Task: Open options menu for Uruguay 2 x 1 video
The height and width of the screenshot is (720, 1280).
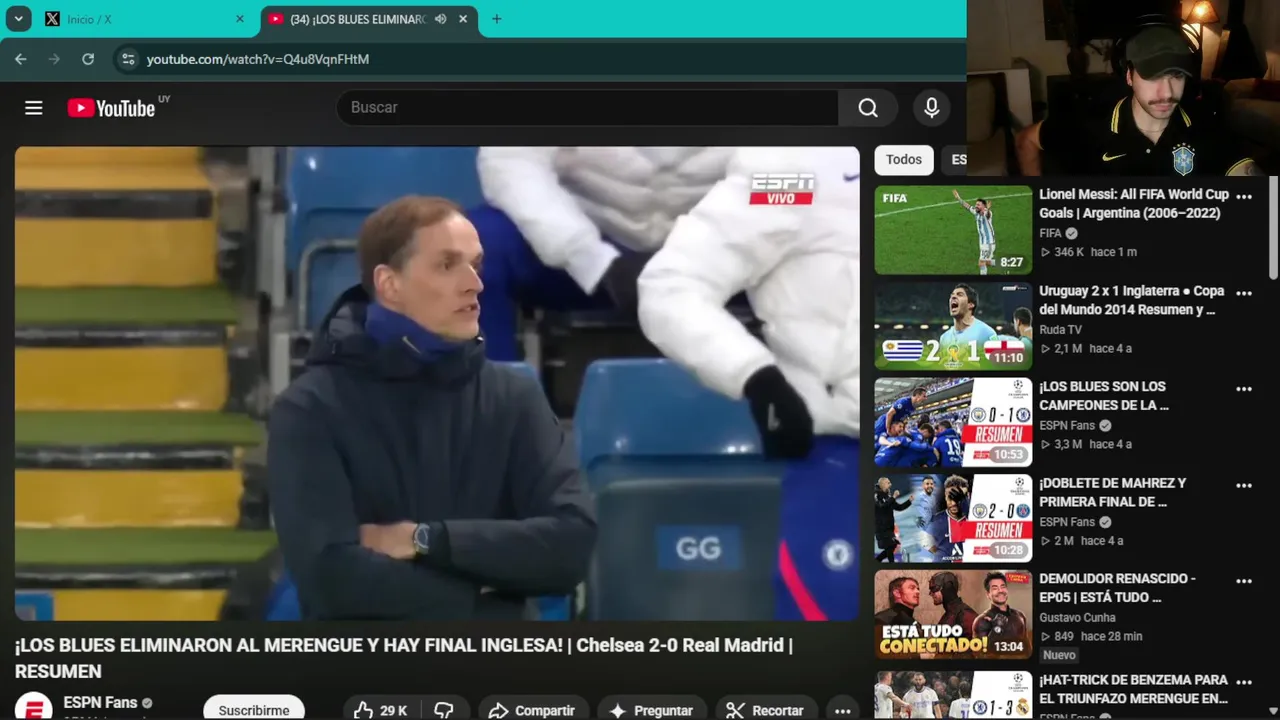Action: [x=1244, y=293]
